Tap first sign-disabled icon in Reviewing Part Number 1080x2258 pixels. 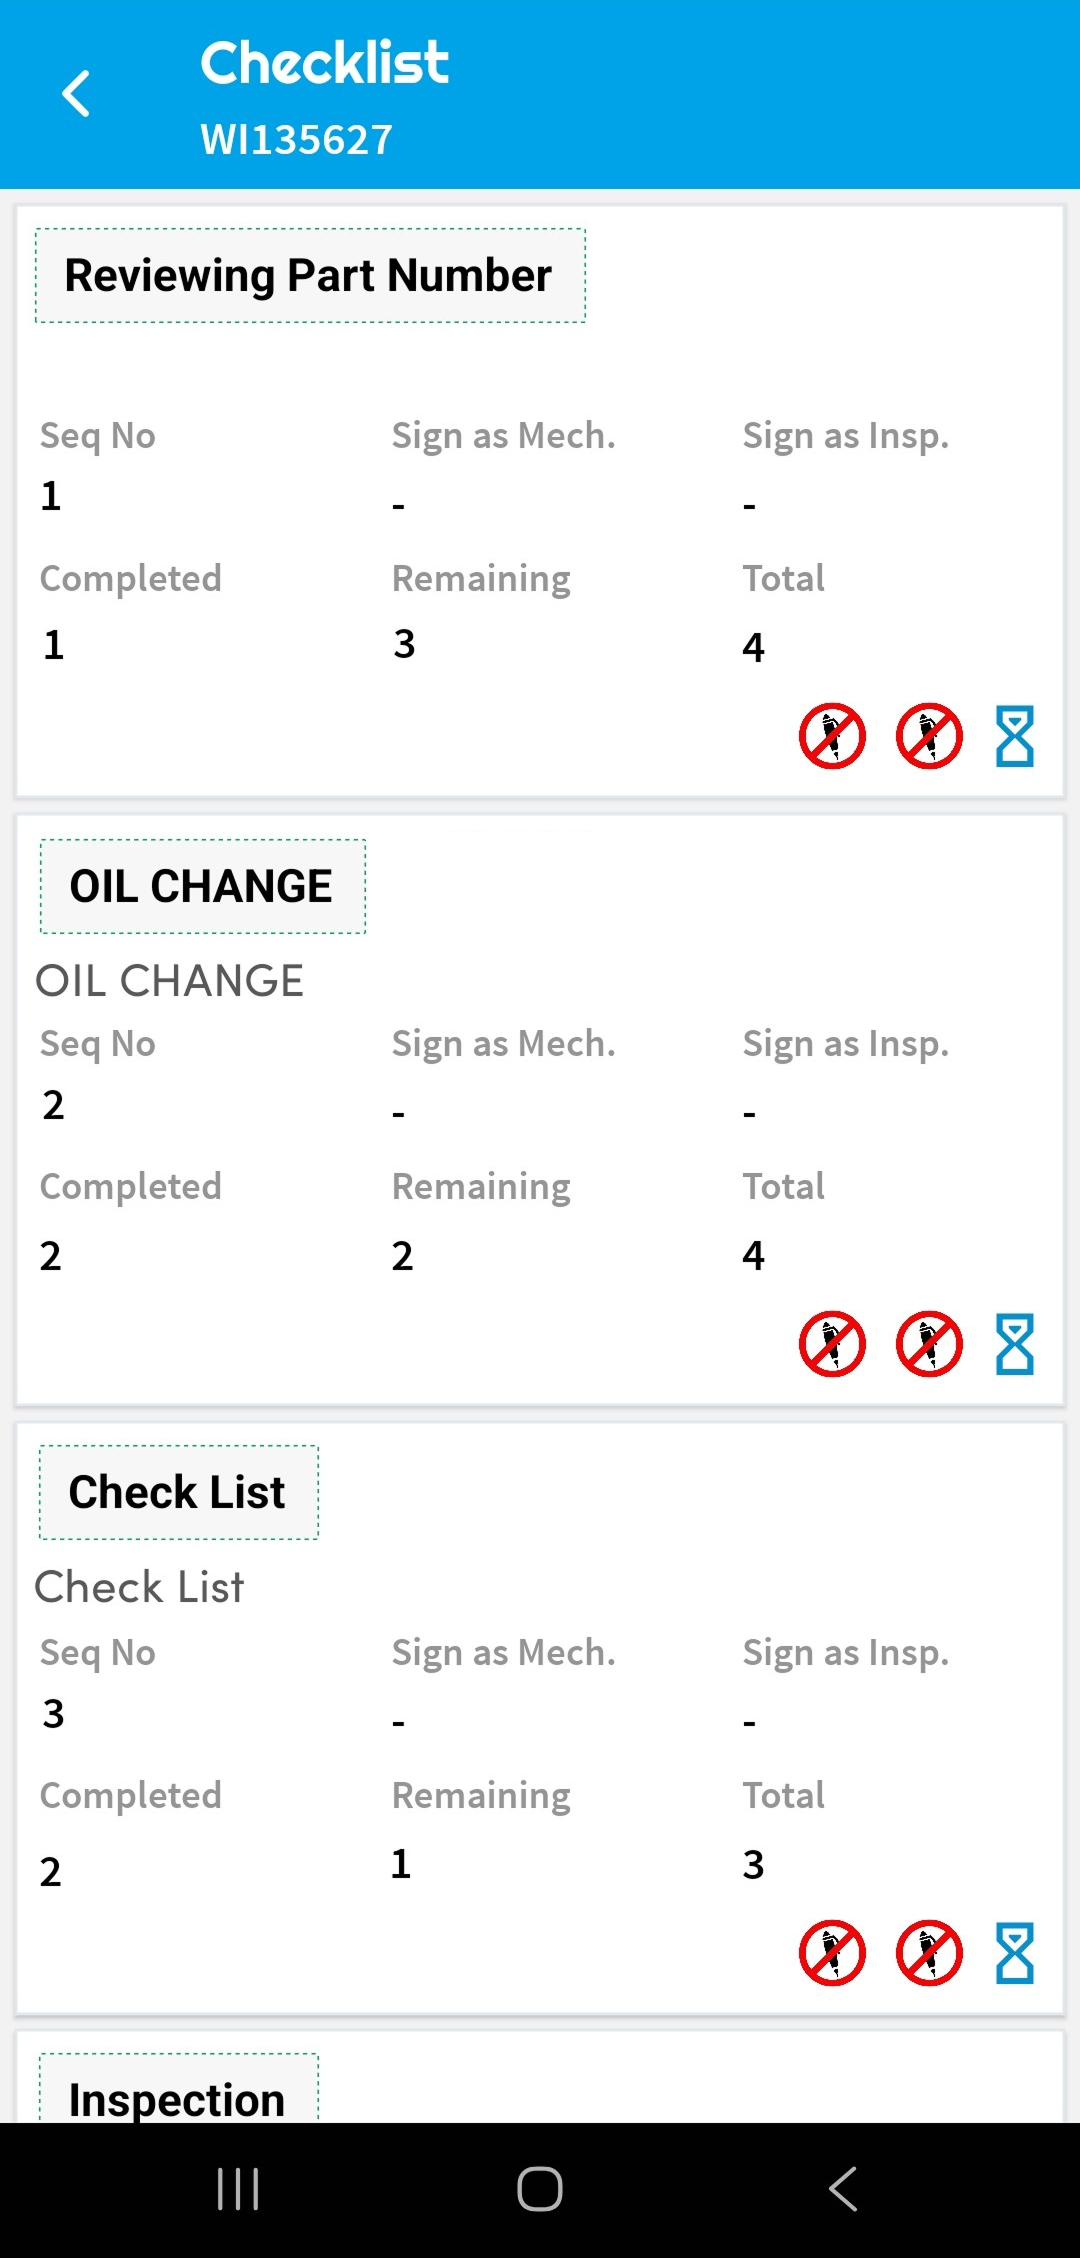[832, 736]
